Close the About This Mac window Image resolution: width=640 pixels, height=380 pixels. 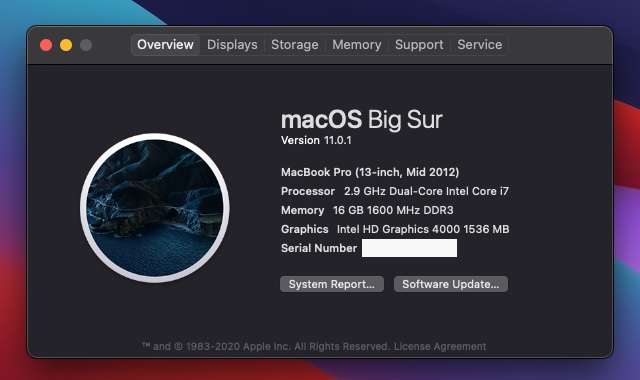(46, 45)
